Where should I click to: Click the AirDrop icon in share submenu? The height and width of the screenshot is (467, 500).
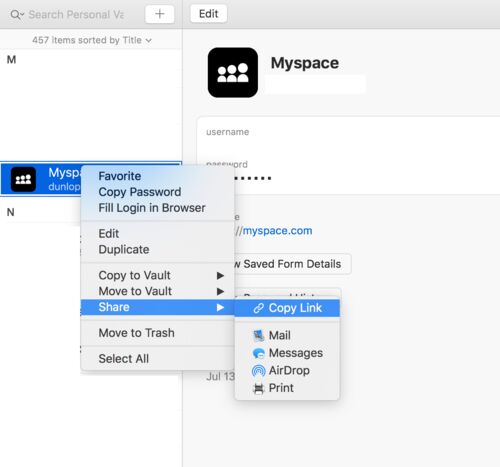pos(258,371)
